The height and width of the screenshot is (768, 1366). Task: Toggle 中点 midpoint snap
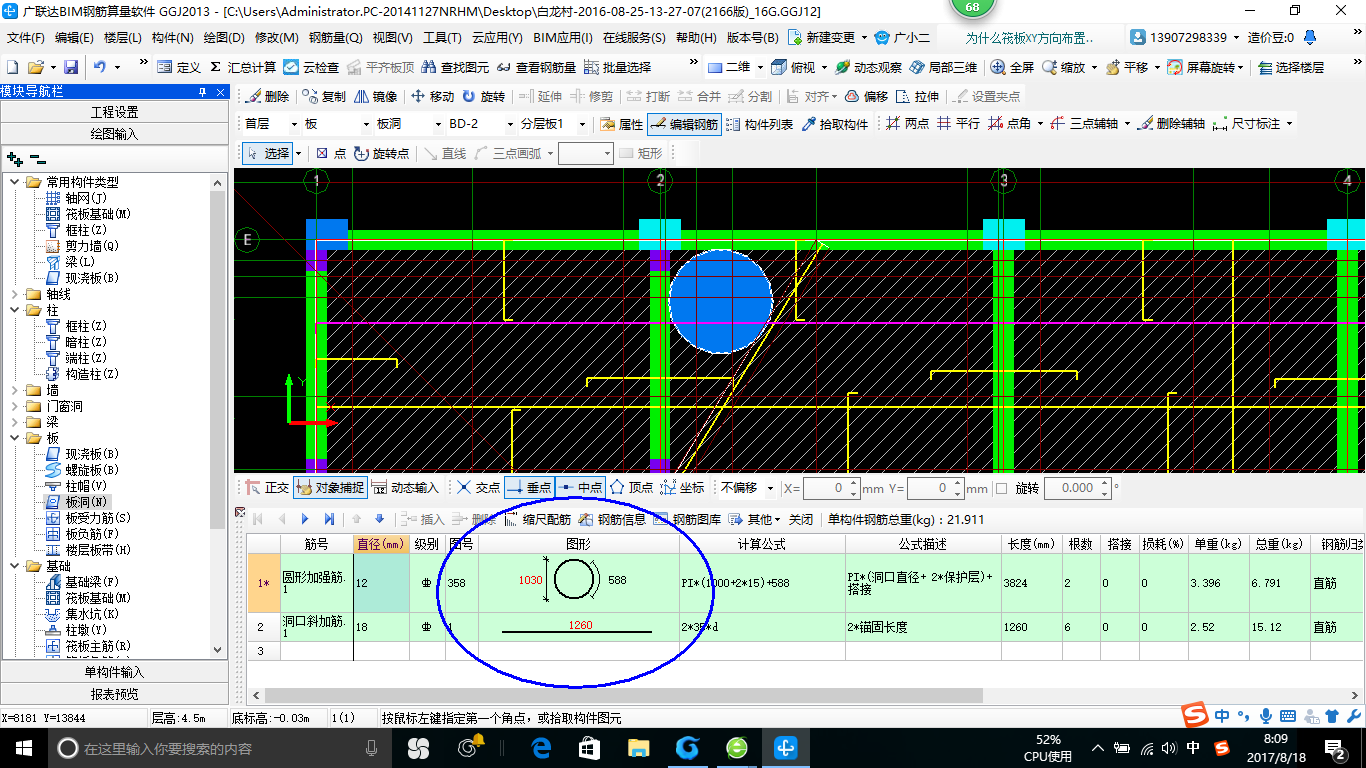[580, 488]
